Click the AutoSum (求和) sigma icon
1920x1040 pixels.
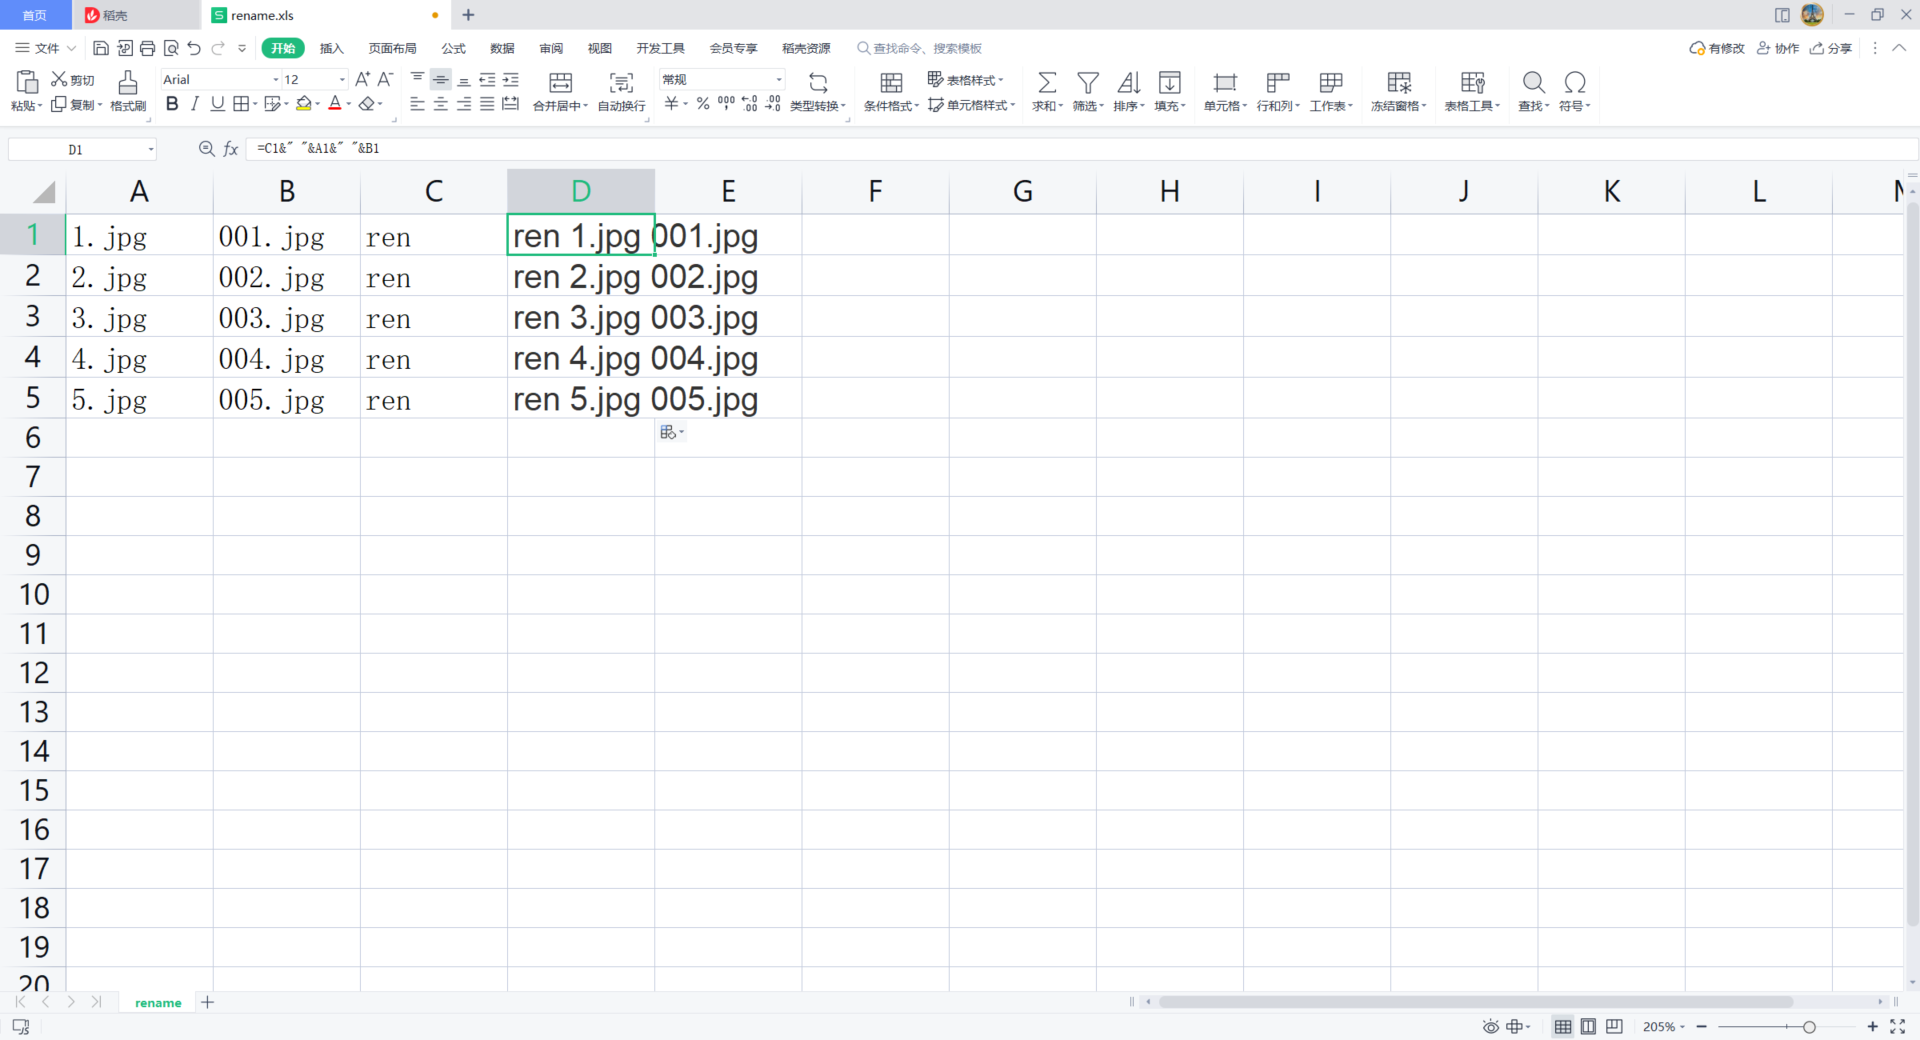(1047, 82)
